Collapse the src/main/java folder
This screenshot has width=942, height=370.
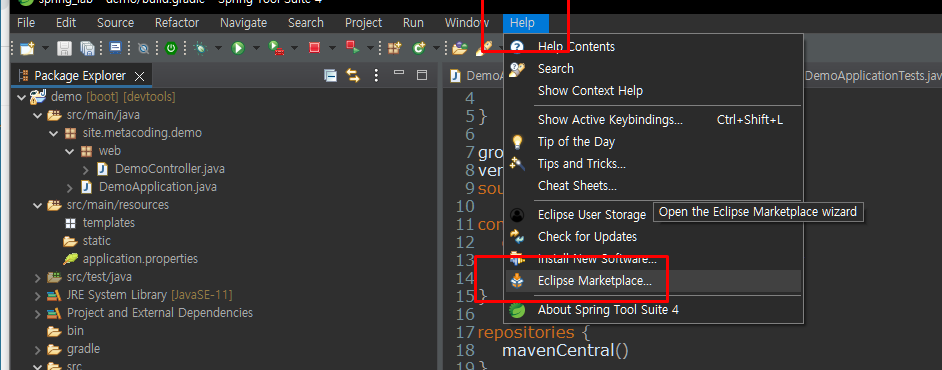[37, 115]
